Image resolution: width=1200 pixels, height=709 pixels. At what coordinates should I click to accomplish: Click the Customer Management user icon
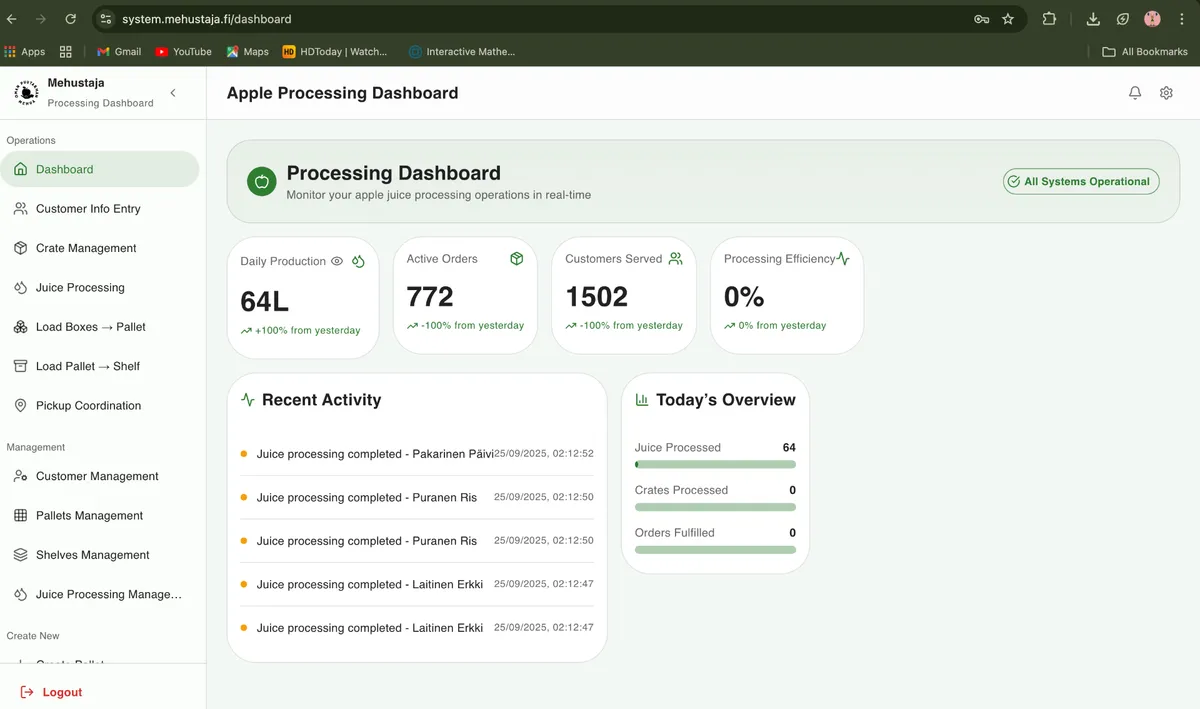coord(20,476)
